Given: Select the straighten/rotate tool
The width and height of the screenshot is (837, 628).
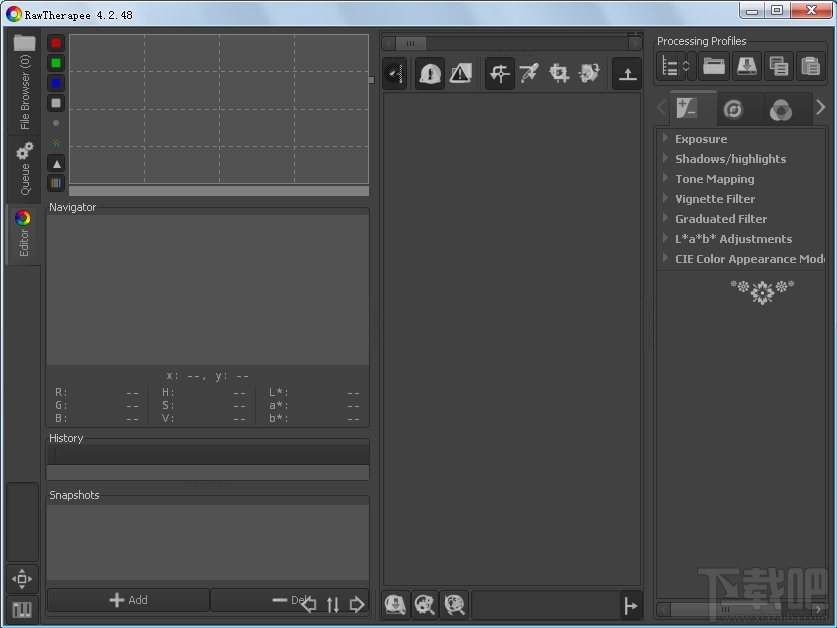Looking at the screenshot, I should (x=589, y=73).
